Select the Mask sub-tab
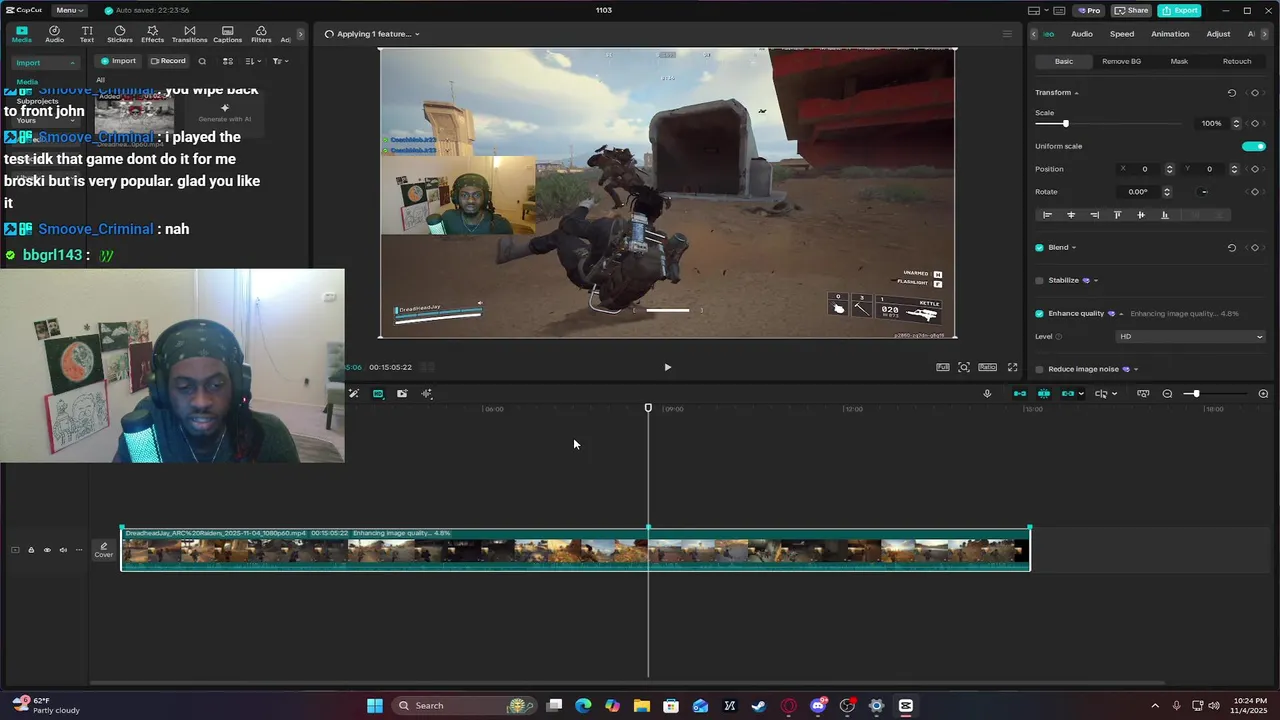This screenshot has height=720, width=1280. coord(1179,61)
